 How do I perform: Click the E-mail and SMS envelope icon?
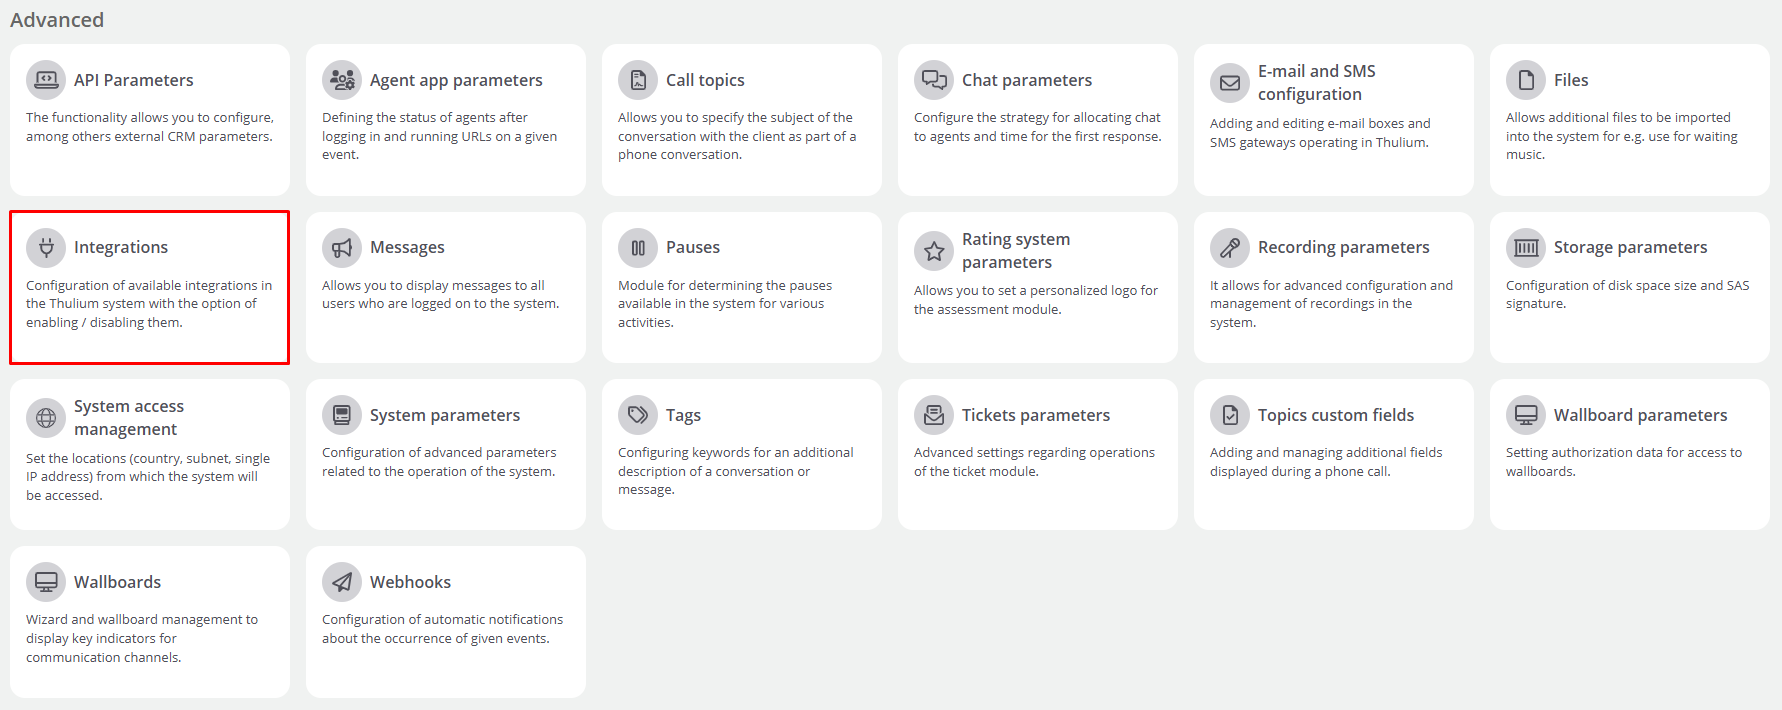pyautogui.click(x=1230, y=83)
